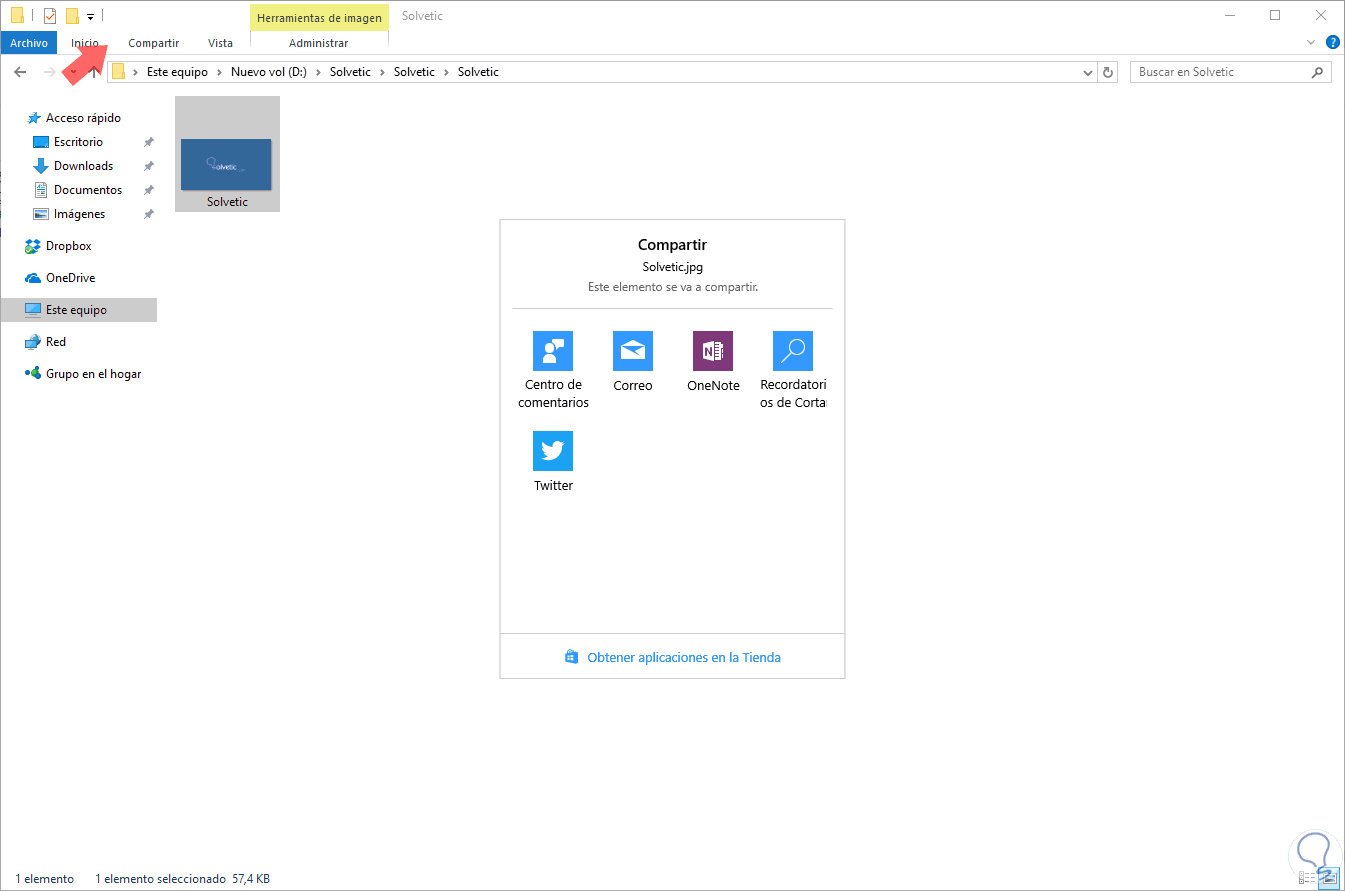1345x891 pixels.
Task: Expand the chevron after Este equipo in address bar
Action: click(219, 72)
